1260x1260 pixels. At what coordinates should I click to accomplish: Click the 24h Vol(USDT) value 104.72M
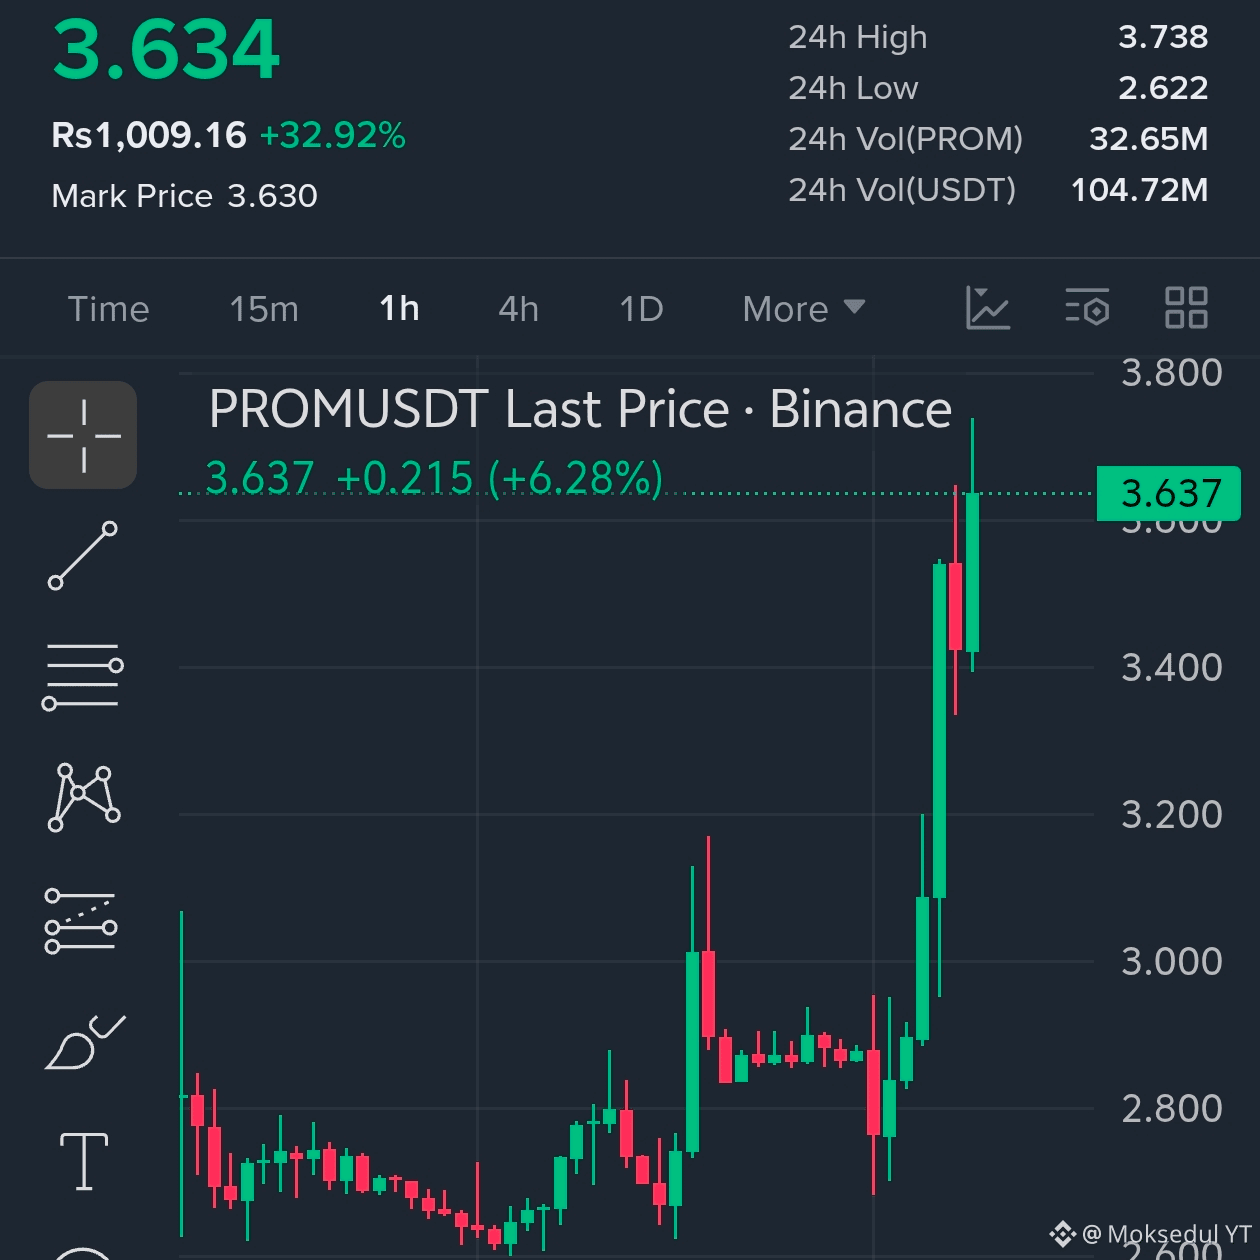tap(1140, 190)
